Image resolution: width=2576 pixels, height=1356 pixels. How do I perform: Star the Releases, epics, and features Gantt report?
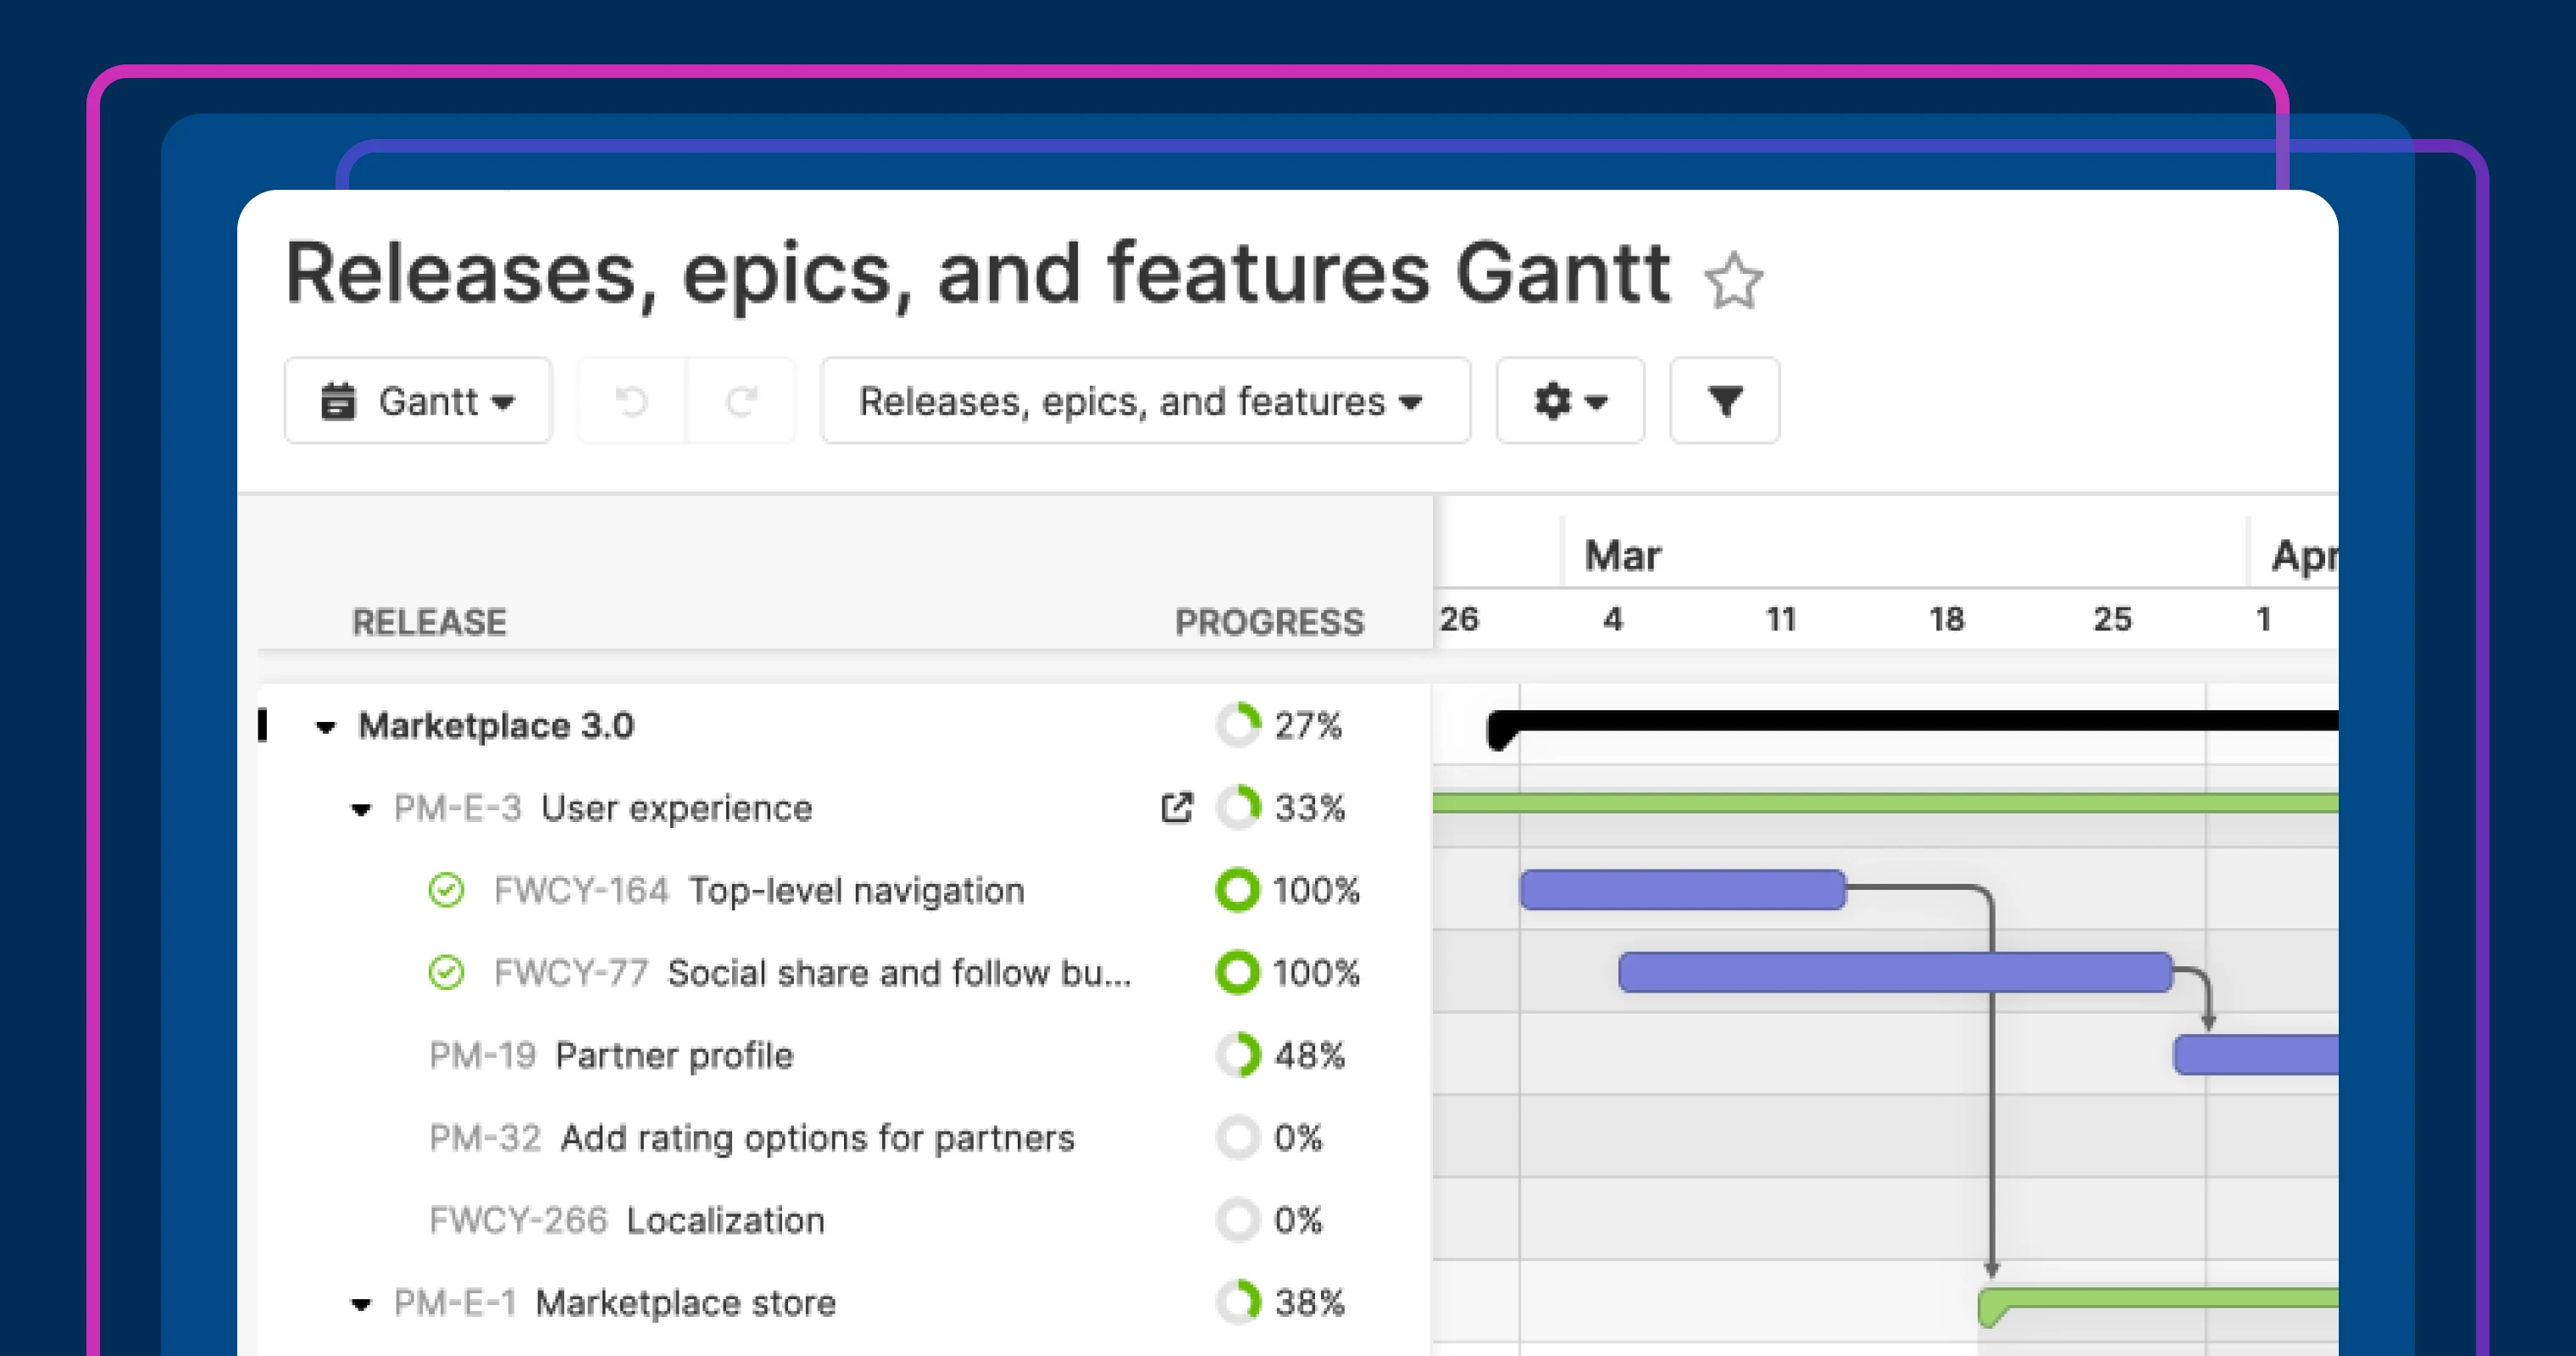(1733, 281)
